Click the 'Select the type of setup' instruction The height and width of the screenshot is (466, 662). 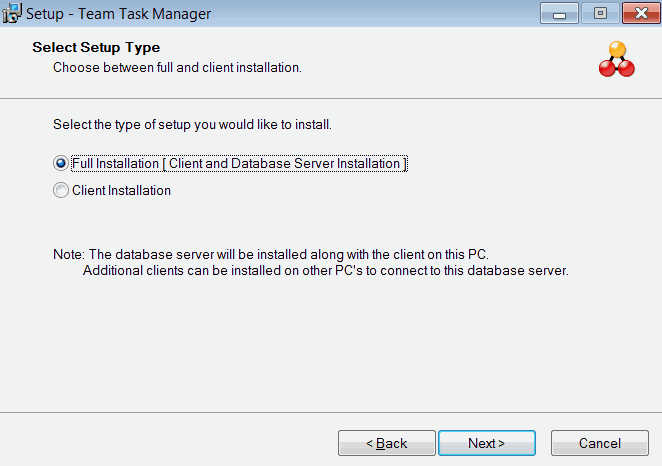tap(192, 125)
